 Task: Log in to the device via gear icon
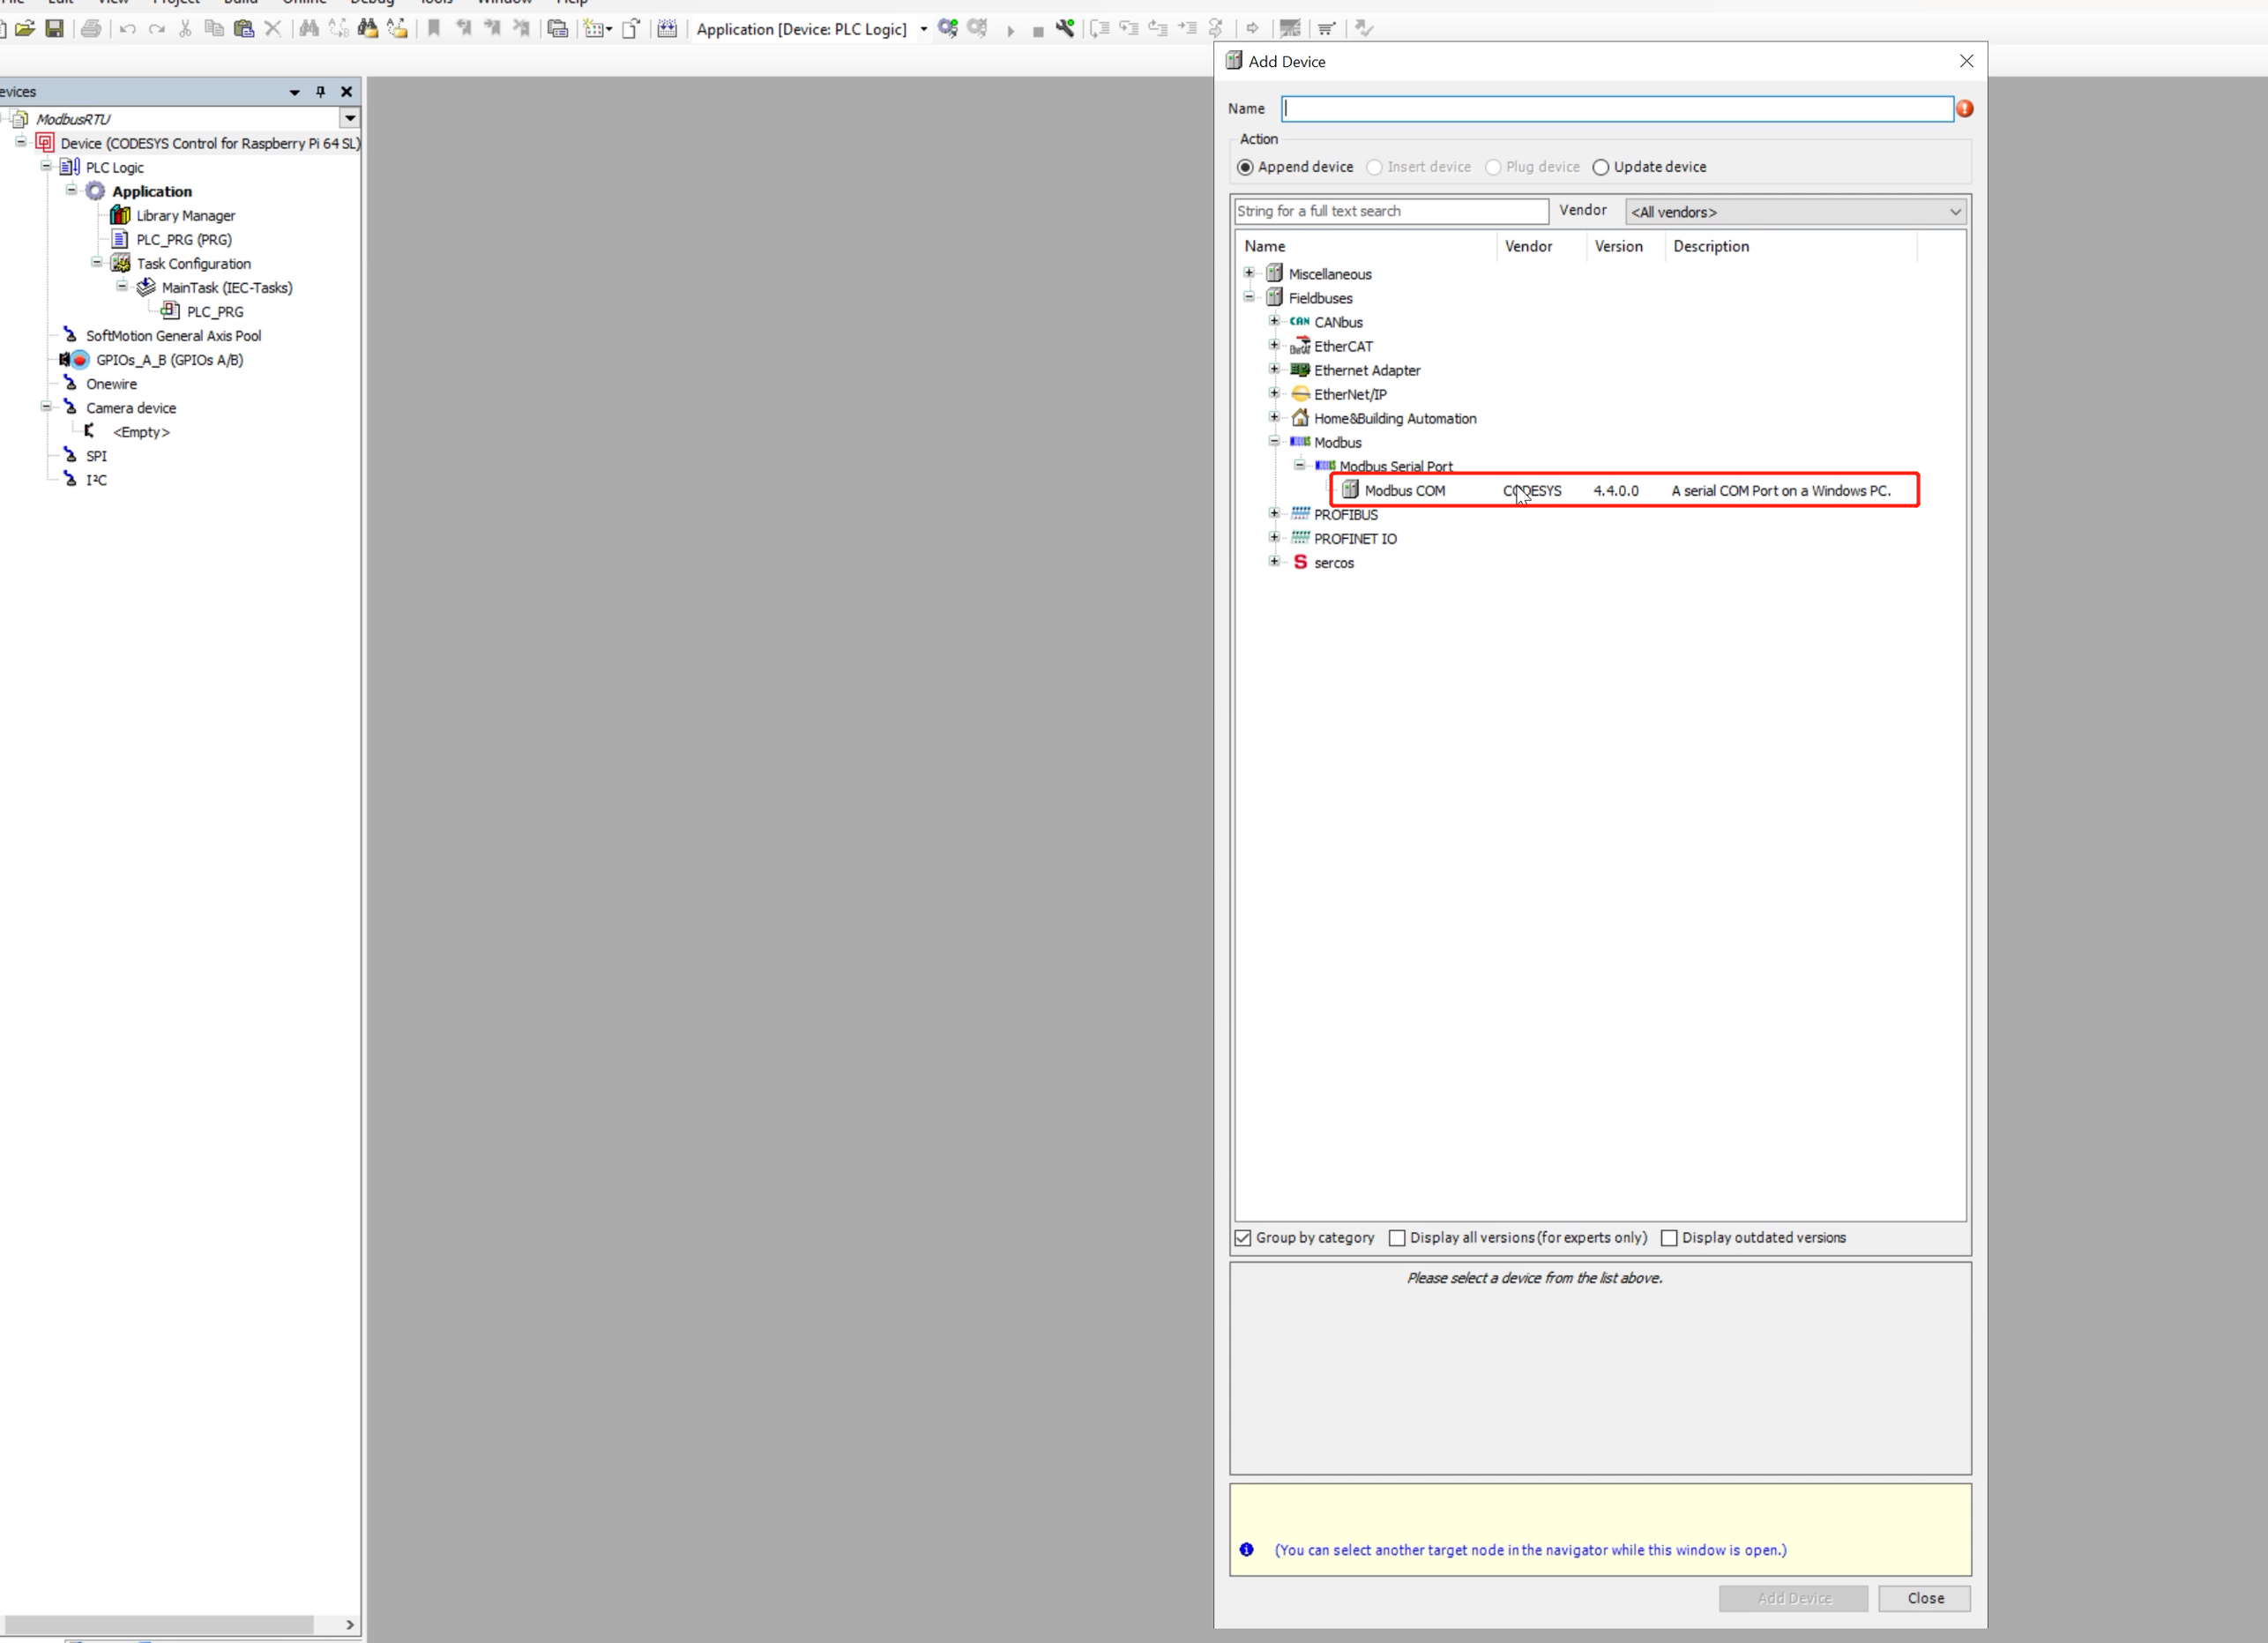[948, 29]
